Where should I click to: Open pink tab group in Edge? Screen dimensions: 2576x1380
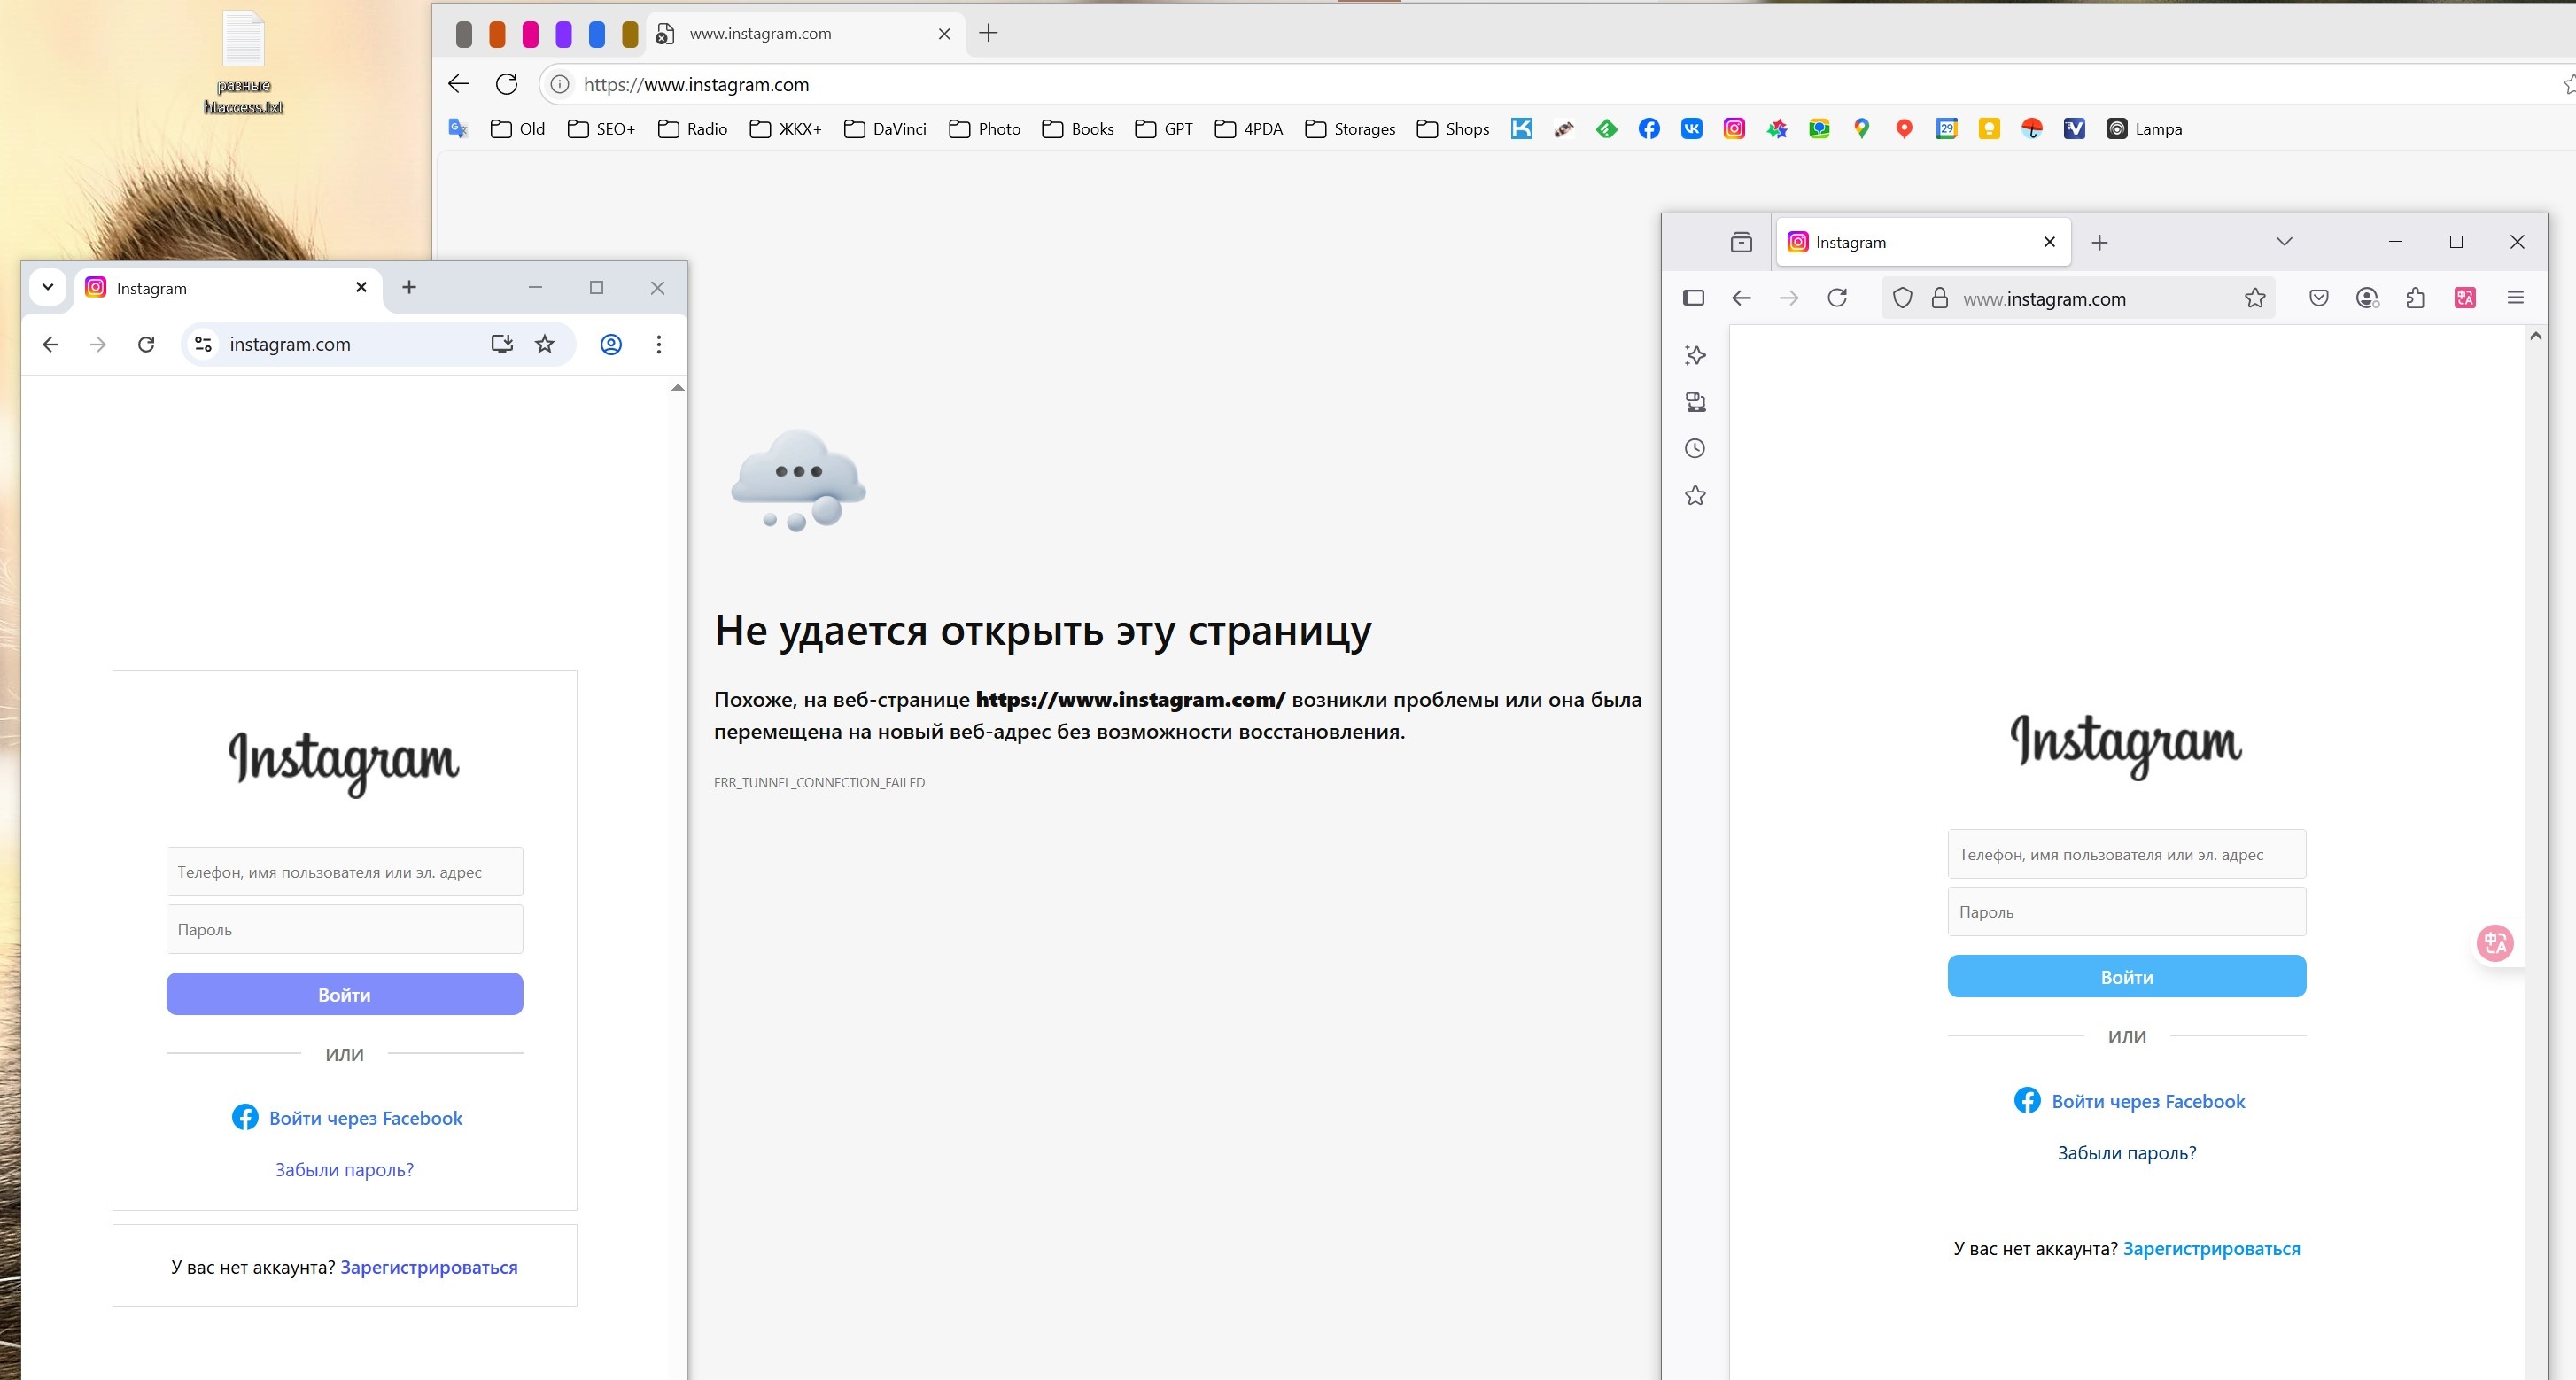click(x=530, y=34)
